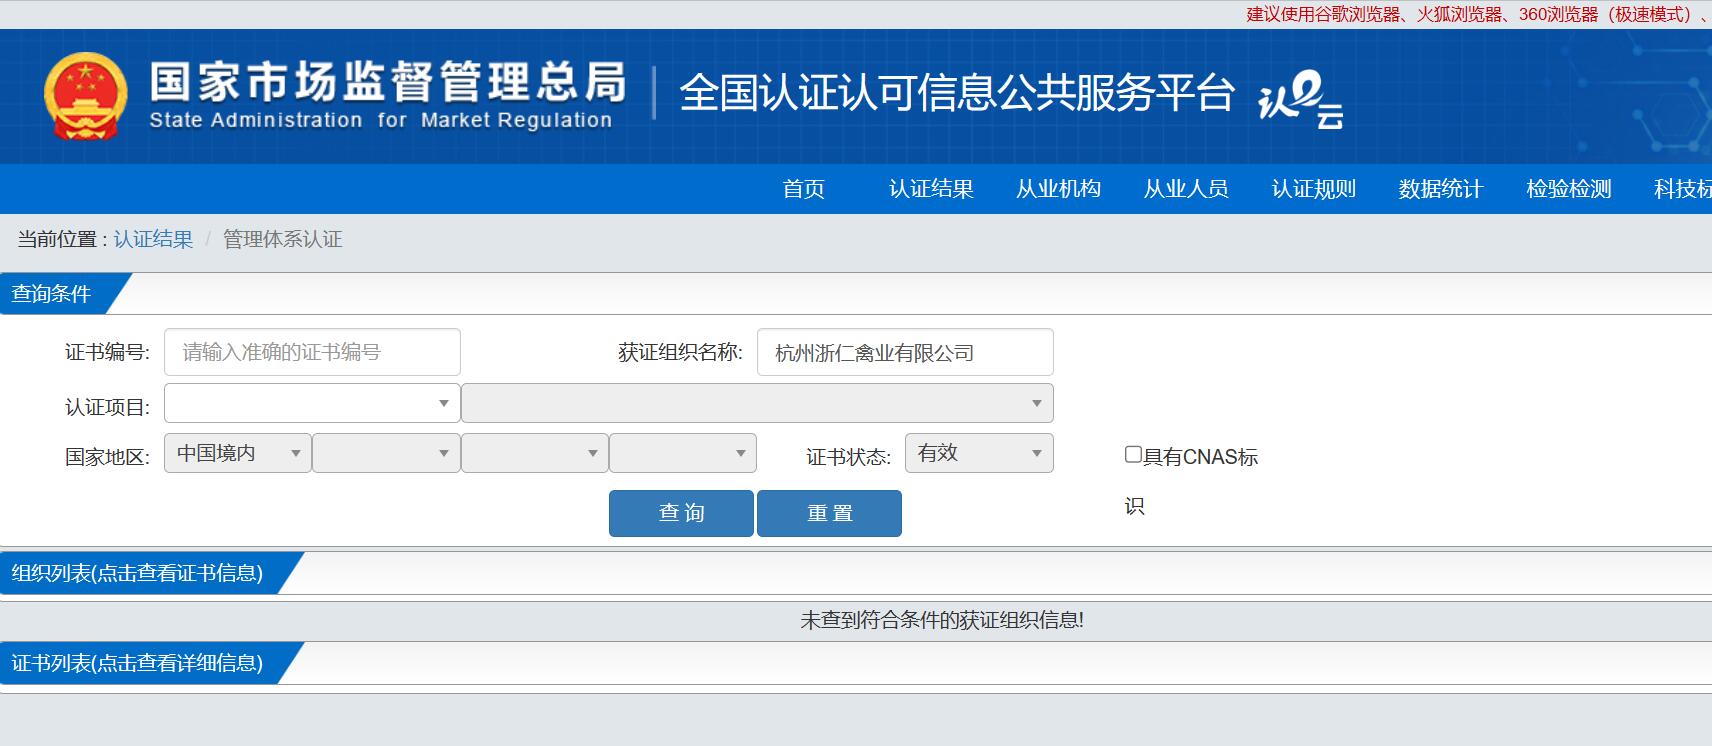The height and width of the screenshot is (746, 1712).
Task: Open the 认证规则 menu item
Action: (x=1314, y=189)
